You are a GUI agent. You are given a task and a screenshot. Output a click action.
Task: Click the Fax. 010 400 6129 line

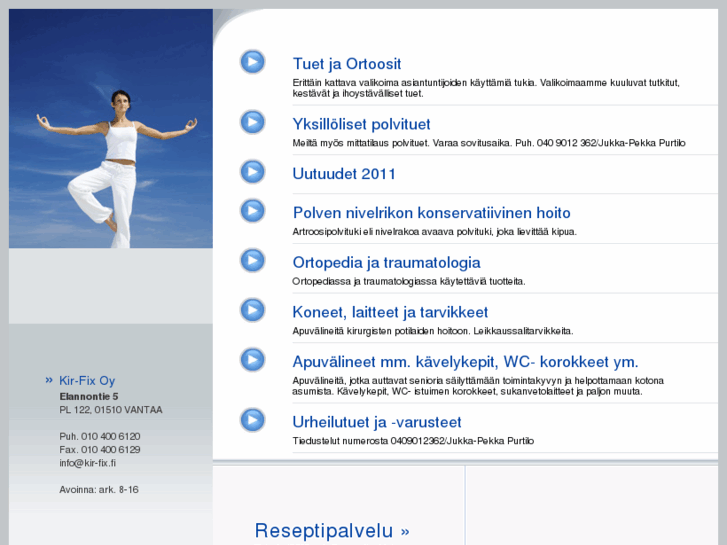[x=100, y=450]
